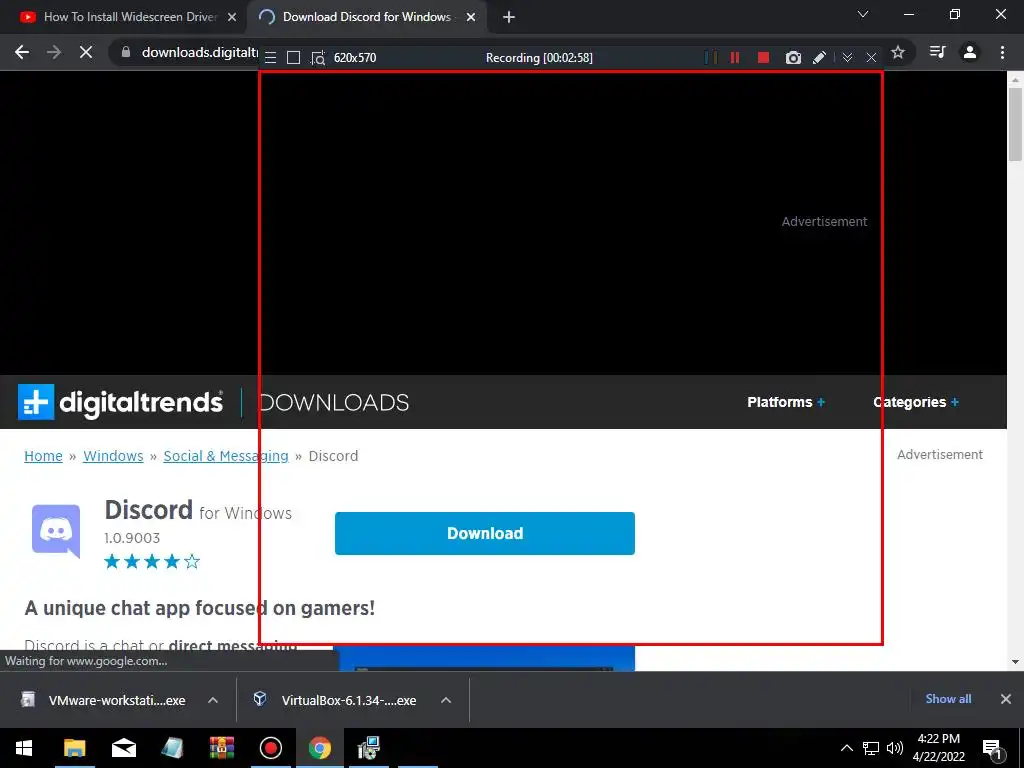The image size is (1024, 768).
Task: Open the media control playlist icon
Action: click(x=937, y=52)
